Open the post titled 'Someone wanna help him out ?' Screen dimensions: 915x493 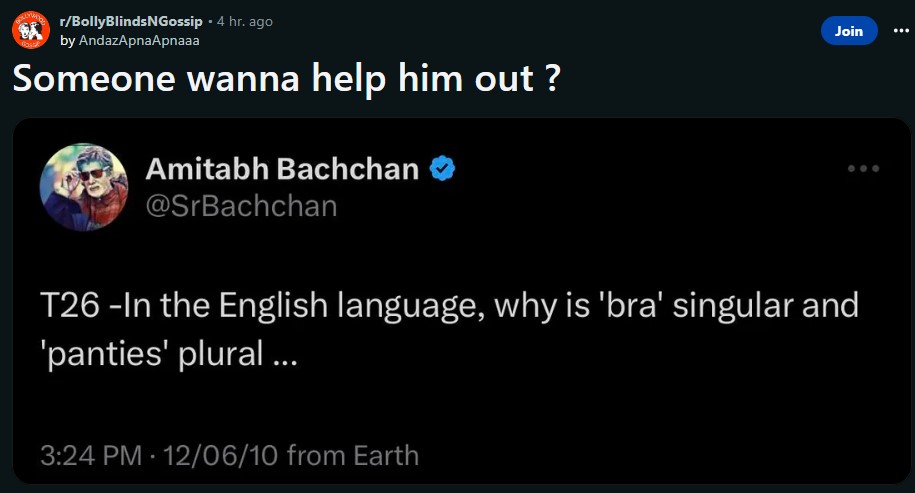285,79
